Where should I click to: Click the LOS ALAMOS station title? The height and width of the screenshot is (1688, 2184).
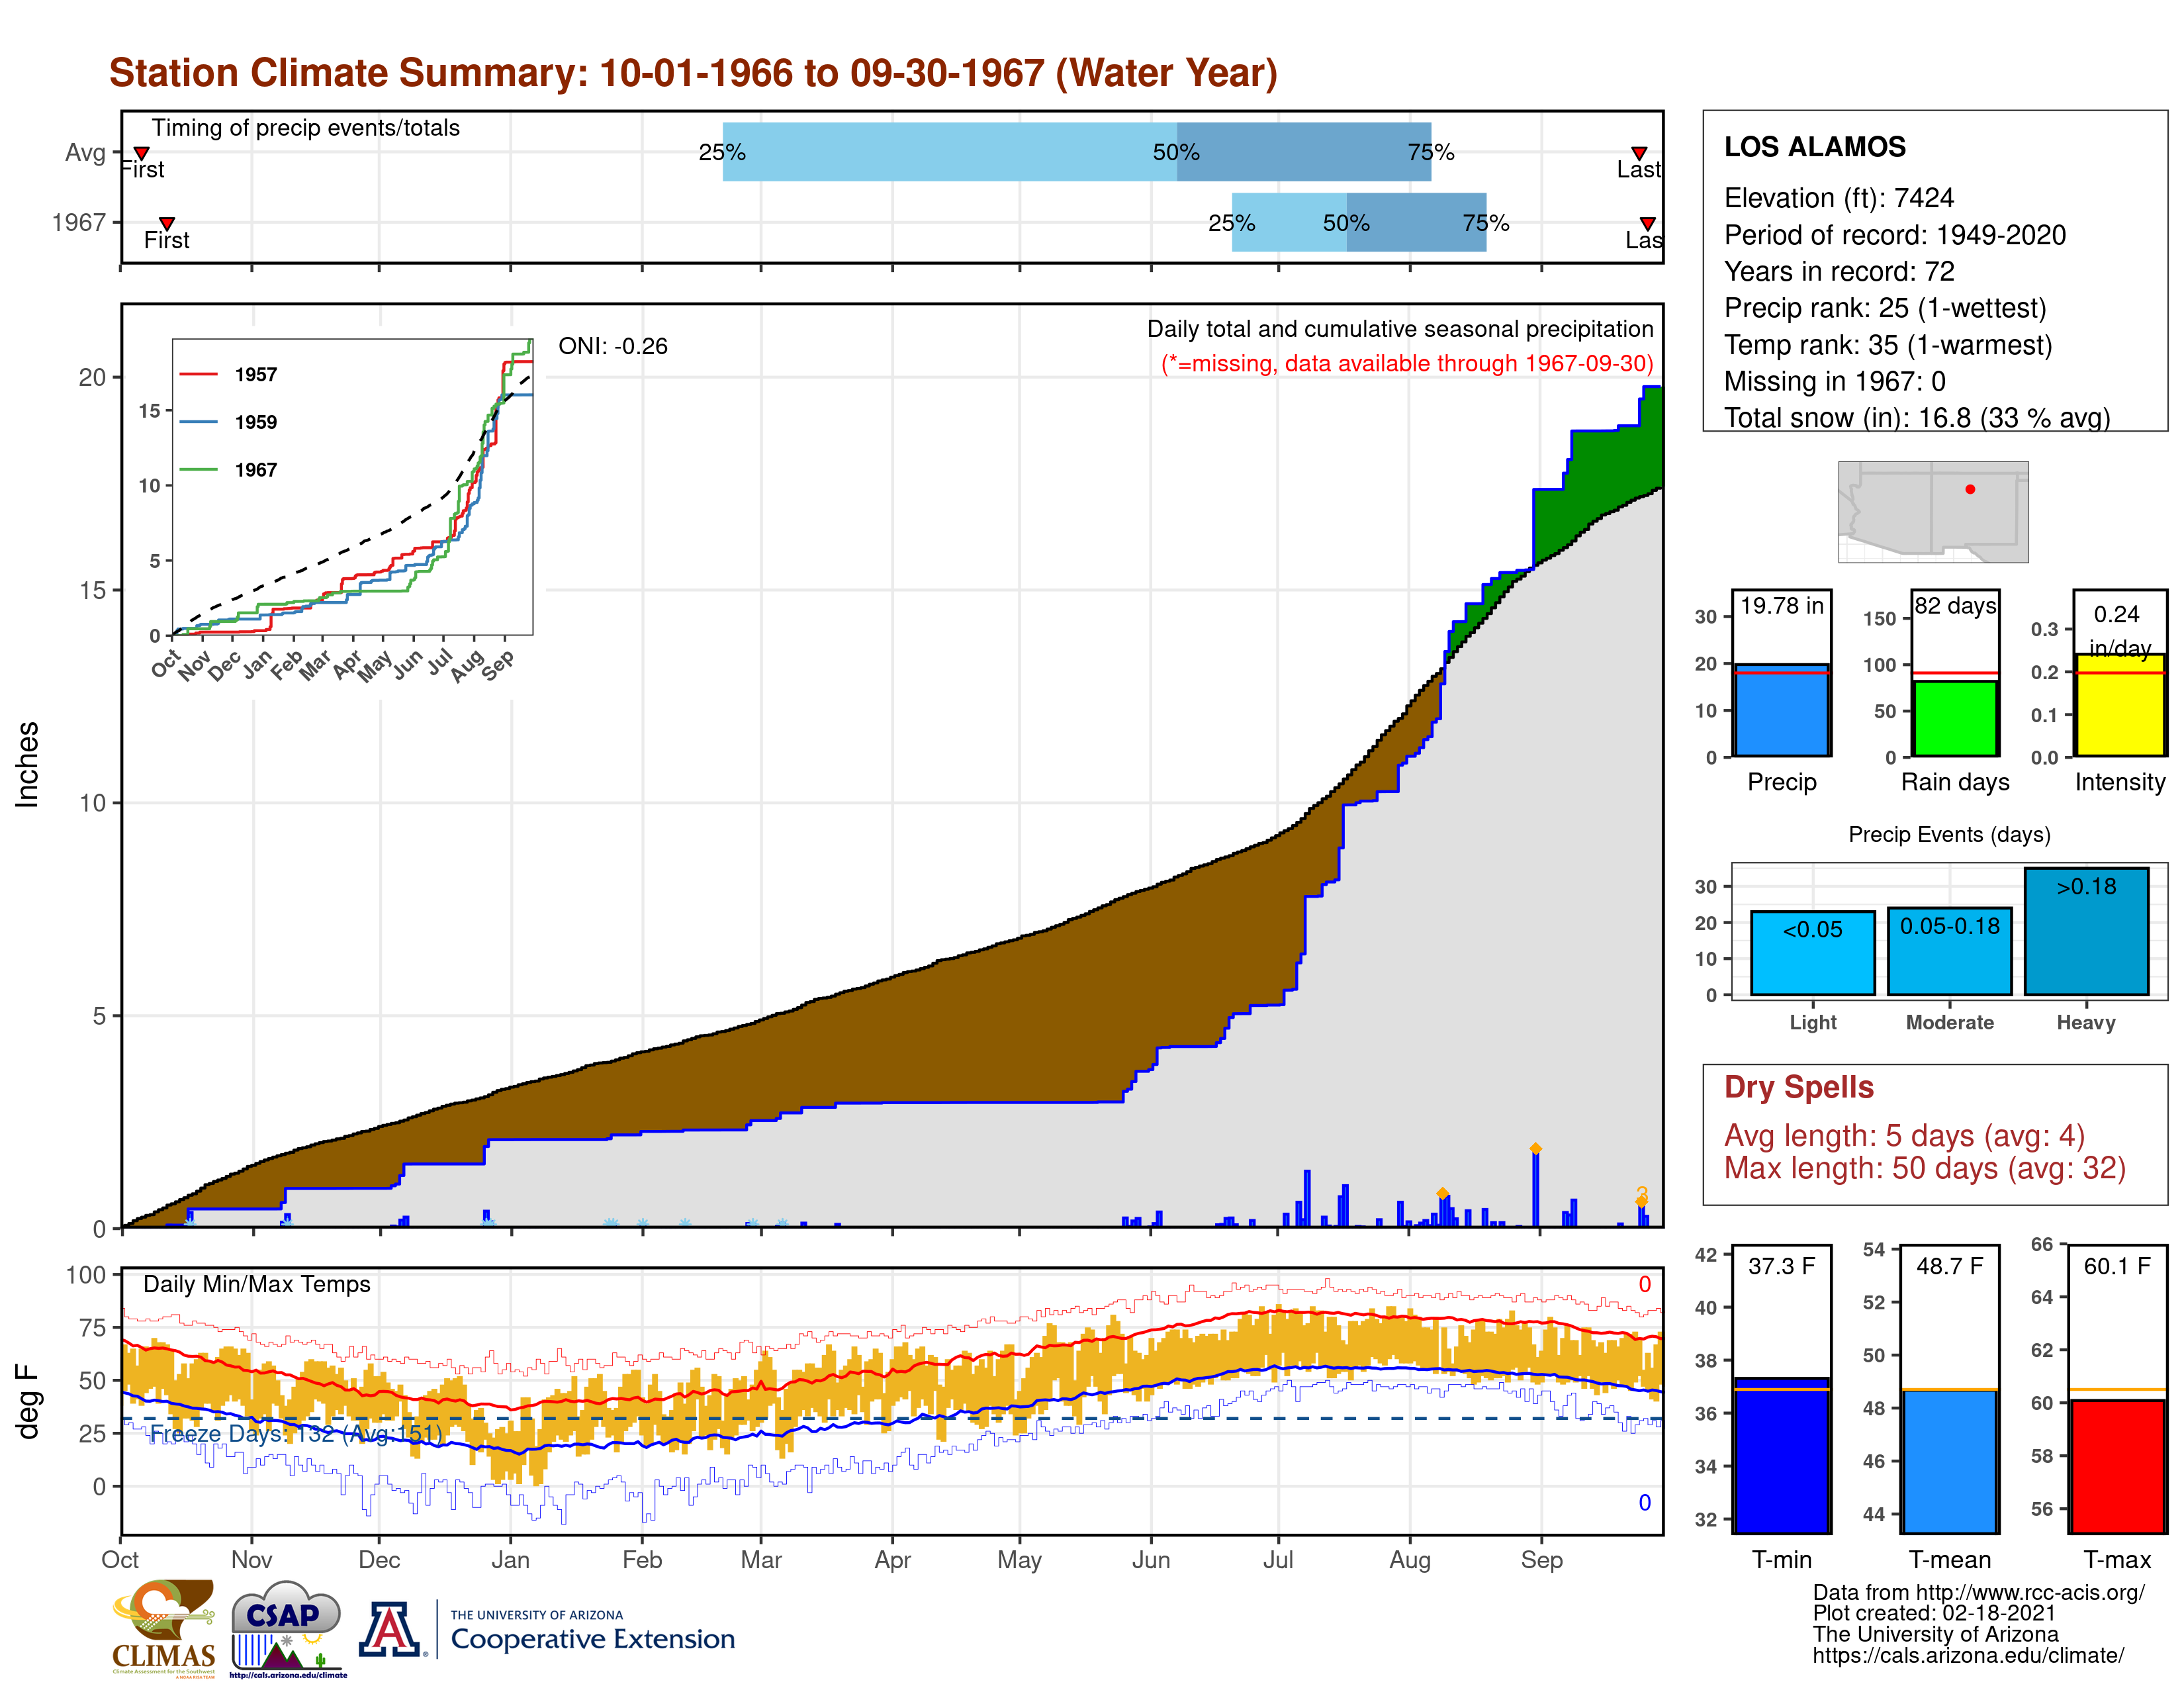[x=1815, y=147]
